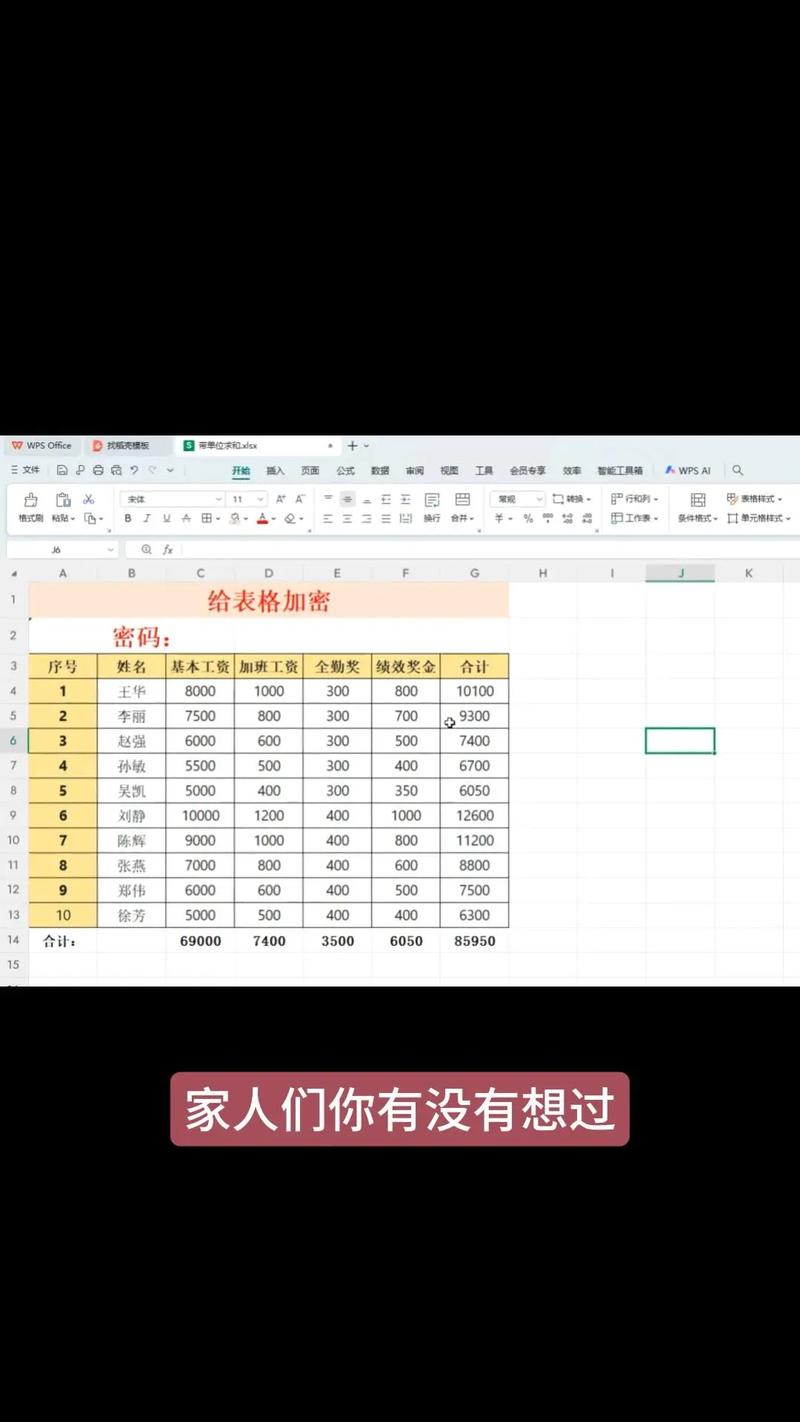Screen dimensions: 800x1422
Task: Toggle underline formatting
Action: click(165, 518)
